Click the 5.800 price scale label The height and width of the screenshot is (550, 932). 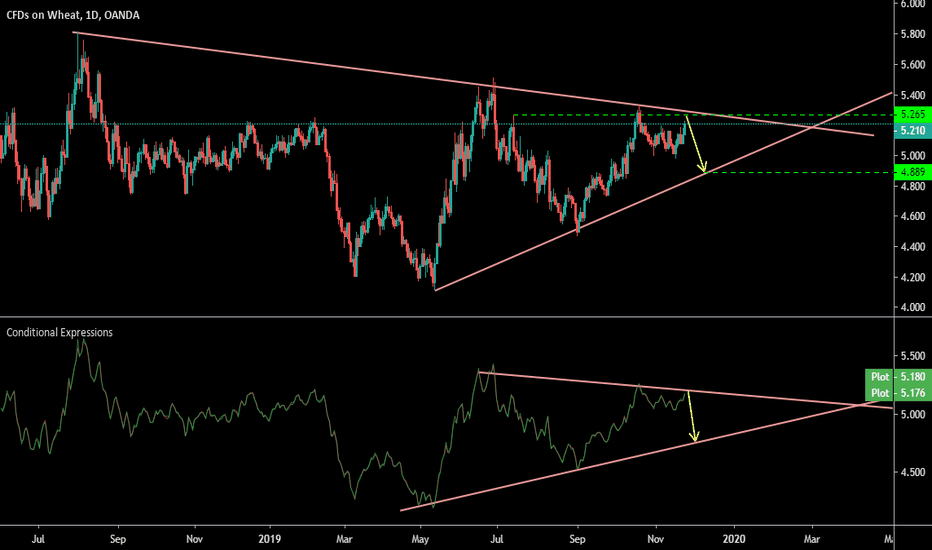pyautogui.click(x=913, y=34)
